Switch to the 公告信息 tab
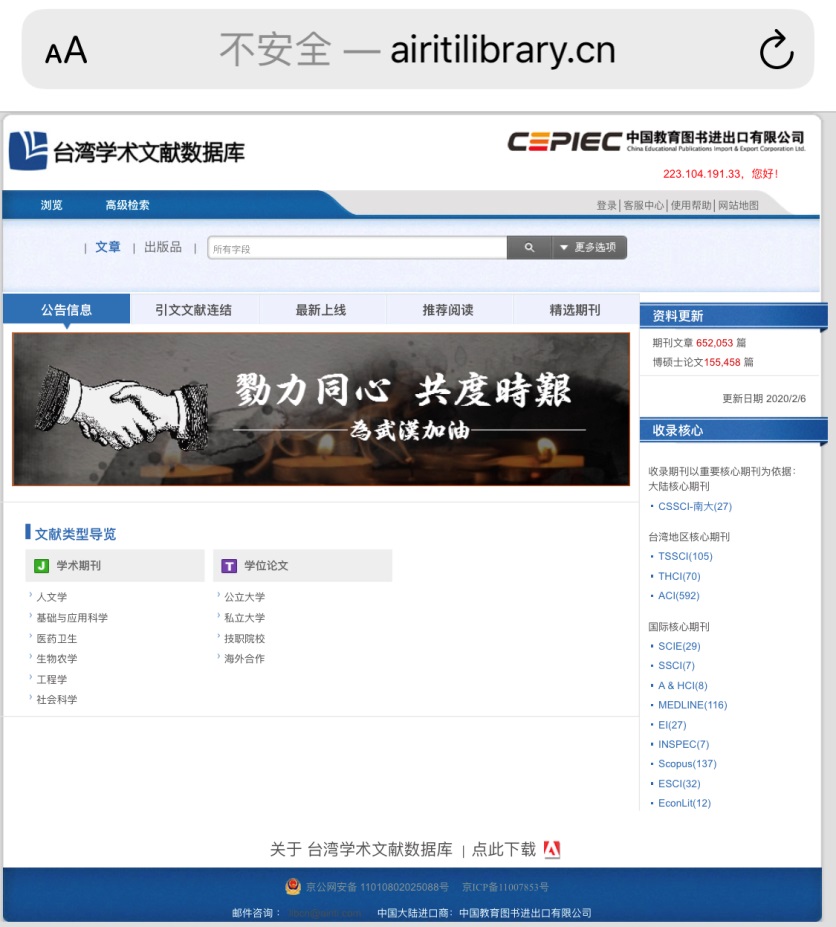The image size is (836, 927). (x=66, y=309)
